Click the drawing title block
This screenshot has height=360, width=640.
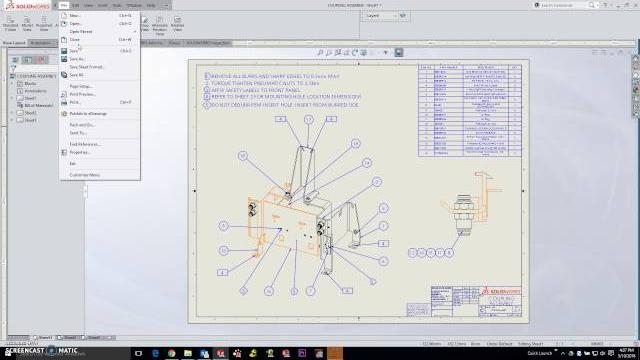tap(476, 302)
